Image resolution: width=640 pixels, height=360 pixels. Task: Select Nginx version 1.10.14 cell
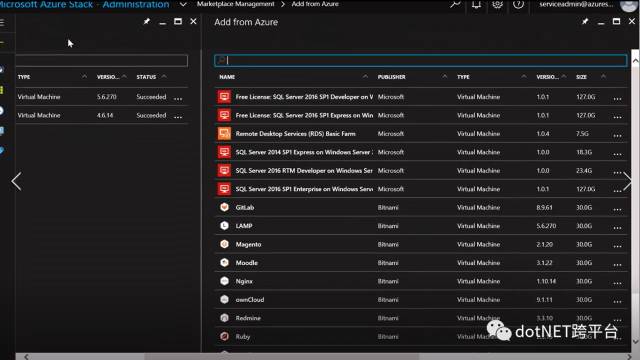click(546, 281)
